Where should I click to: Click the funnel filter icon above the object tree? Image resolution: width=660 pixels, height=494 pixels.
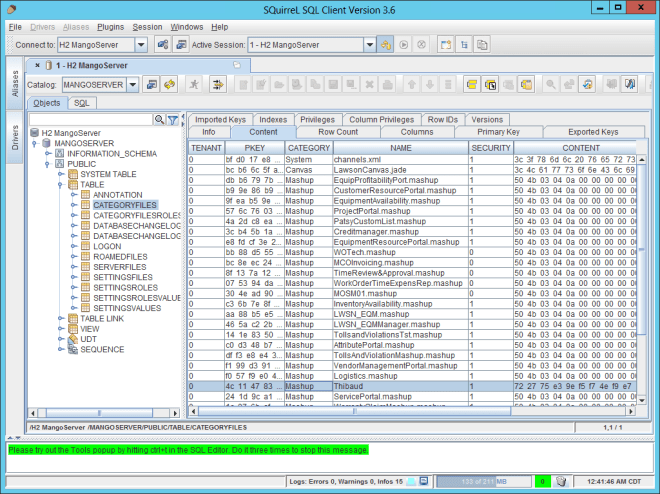tap(173, 120)
